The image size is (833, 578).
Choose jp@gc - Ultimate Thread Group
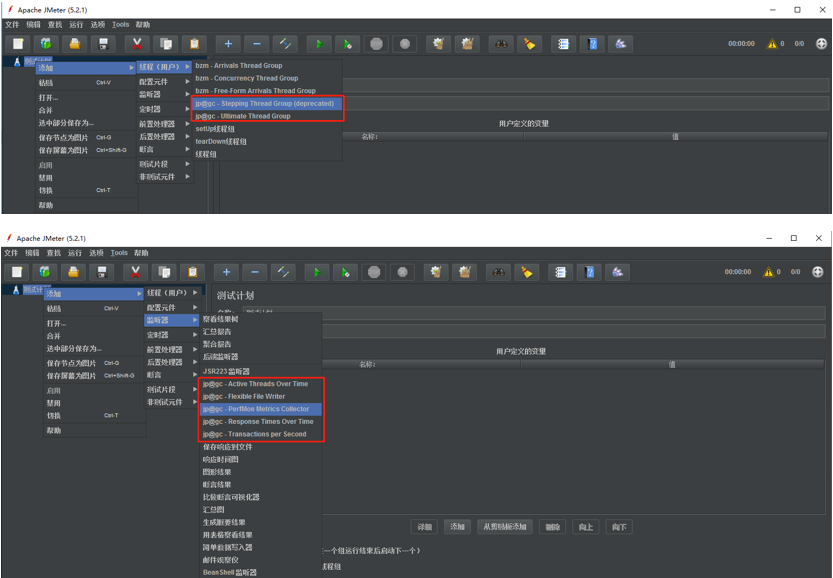click(267, 116)
